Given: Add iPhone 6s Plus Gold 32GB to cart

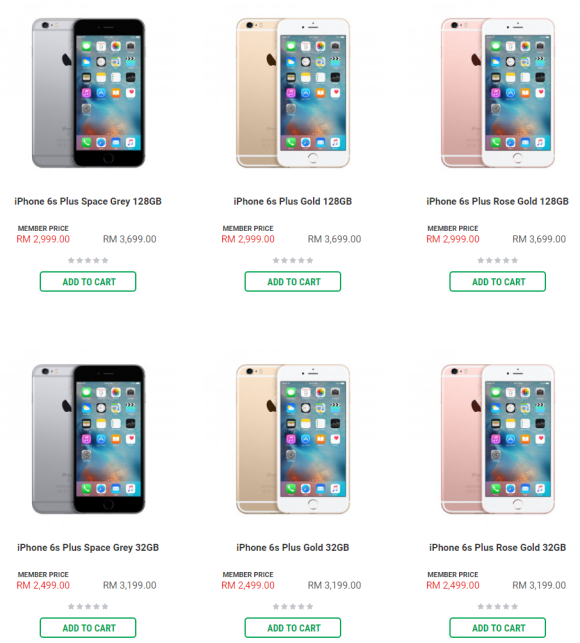Looking at the screenshot, I should point(293,628).
